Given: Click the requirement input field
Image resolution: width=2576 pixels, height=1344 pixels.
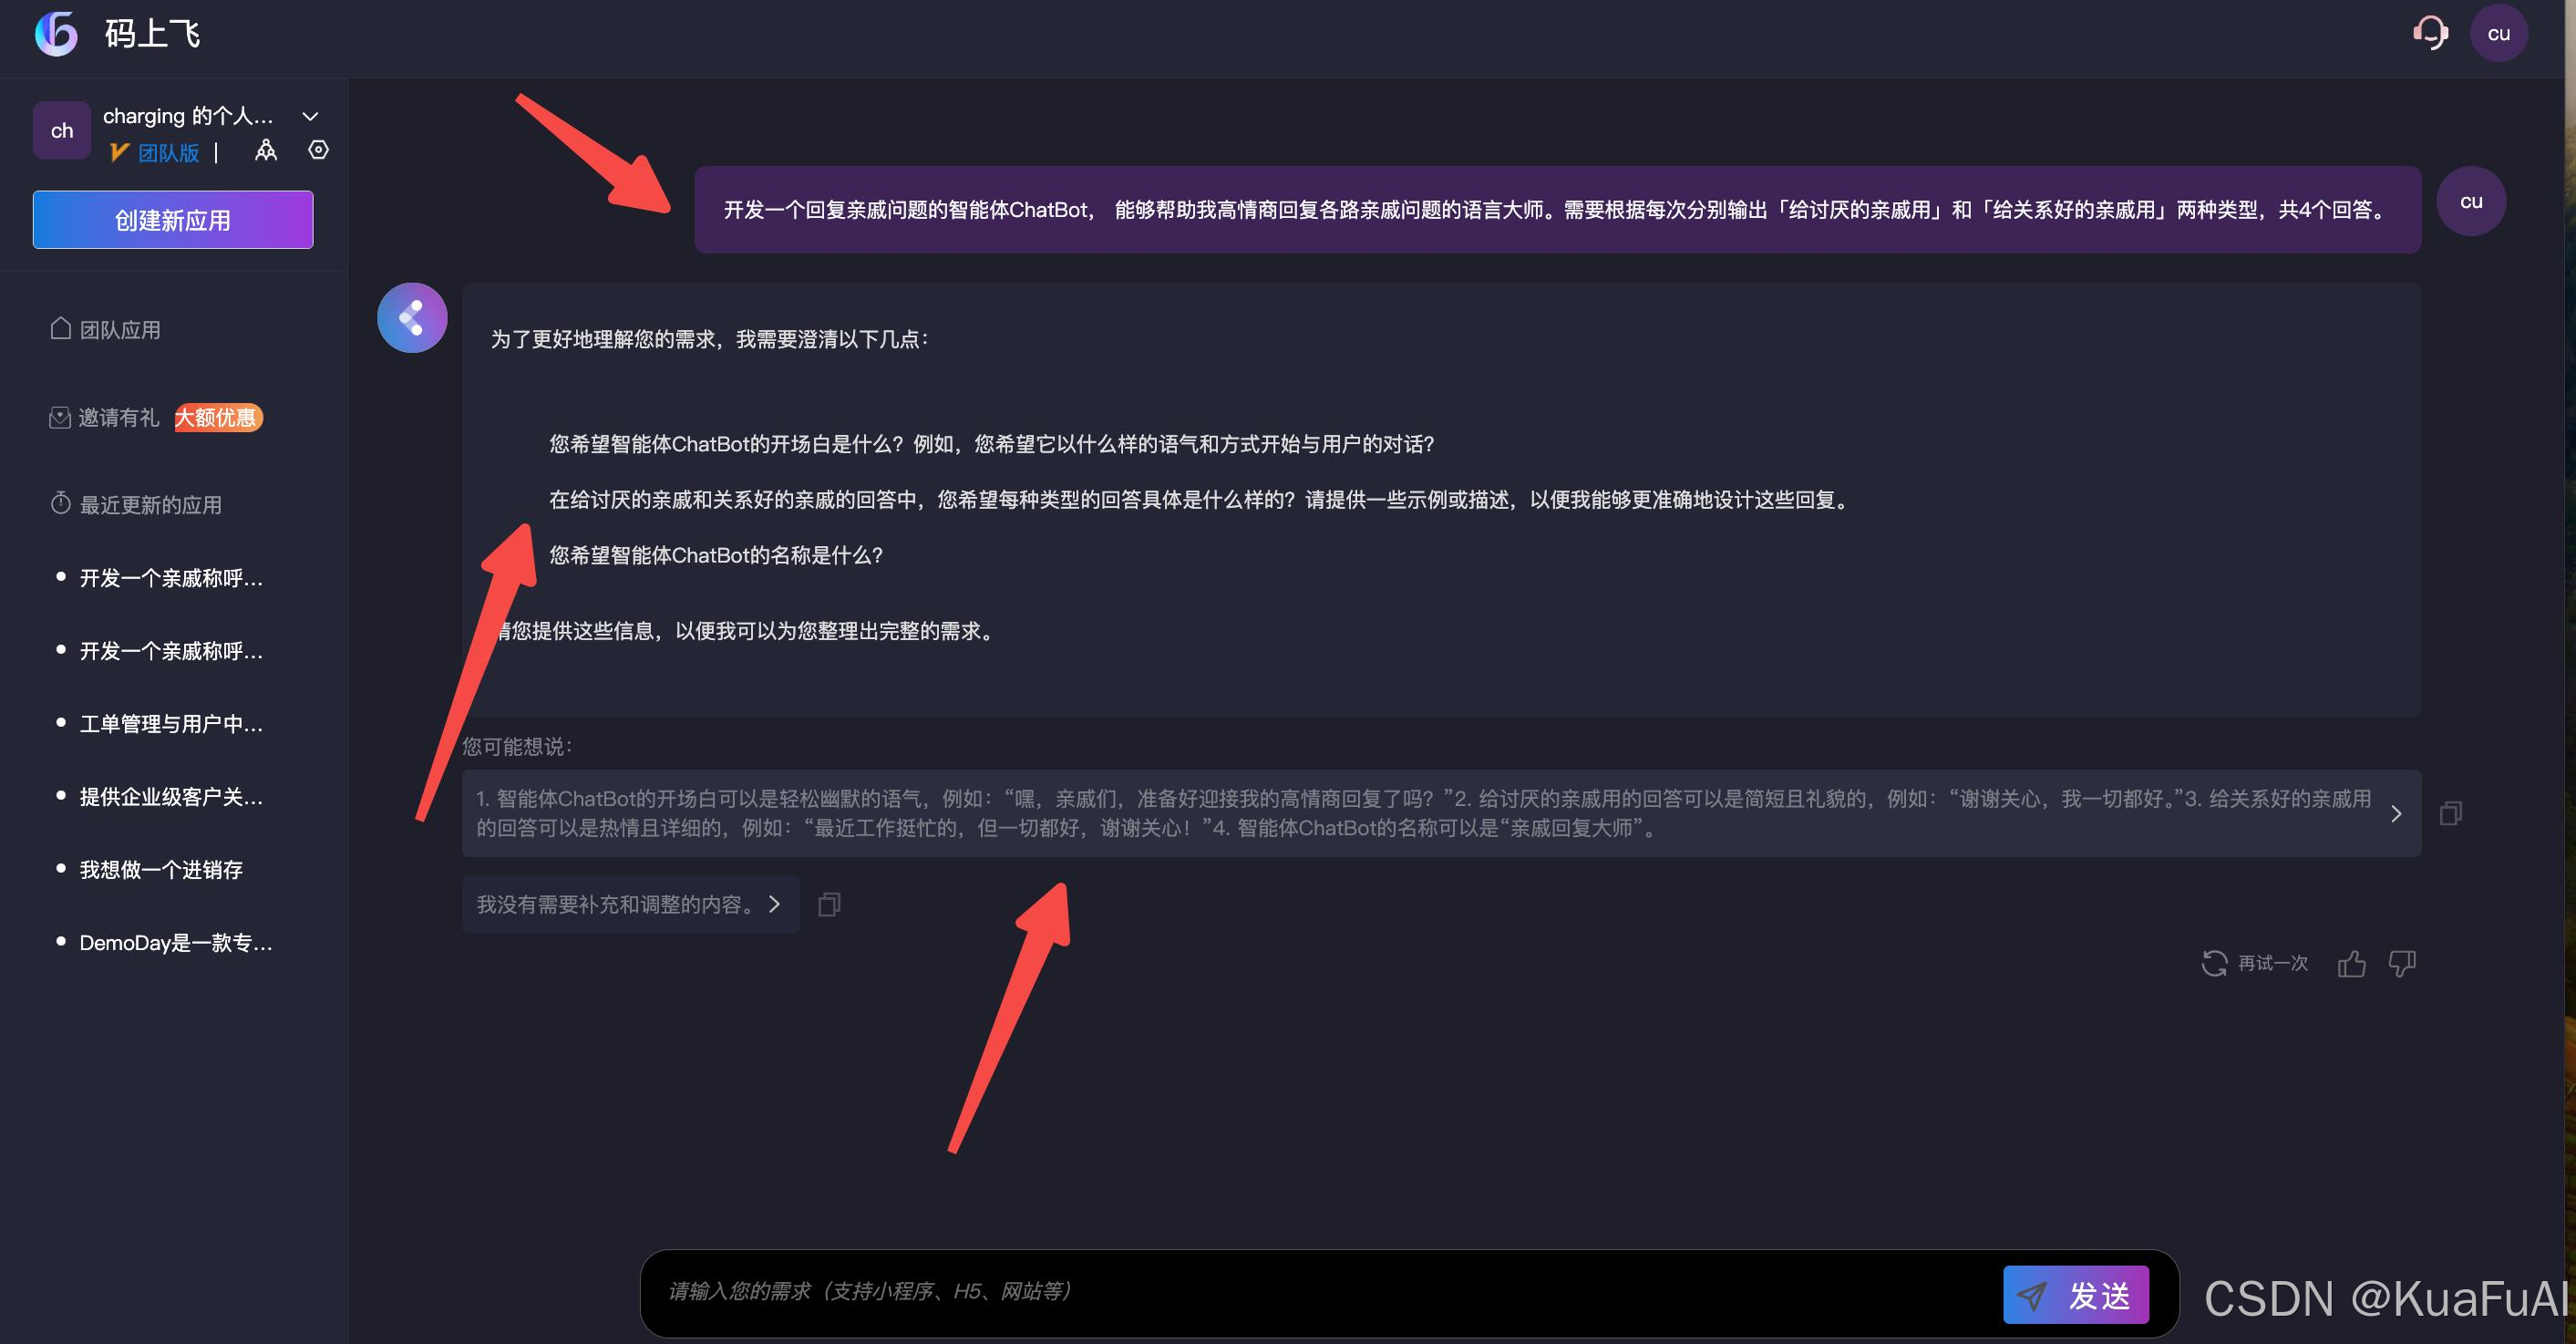Looking at the screenshot, I should tap(1320, 1291).
